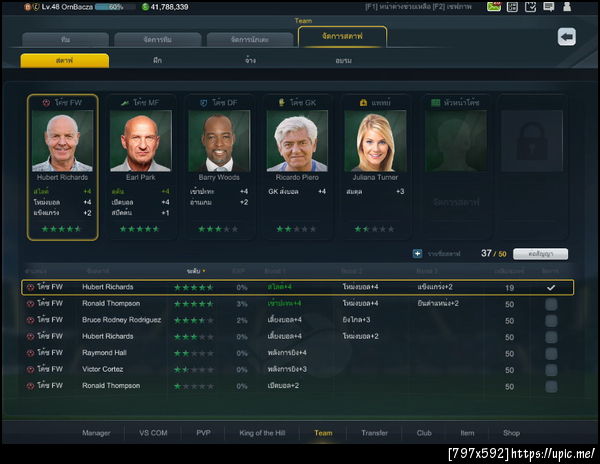Viewport: 600px width, 464px height.
Task: Open the chat speech bubble icon
Action: (549, 7)
